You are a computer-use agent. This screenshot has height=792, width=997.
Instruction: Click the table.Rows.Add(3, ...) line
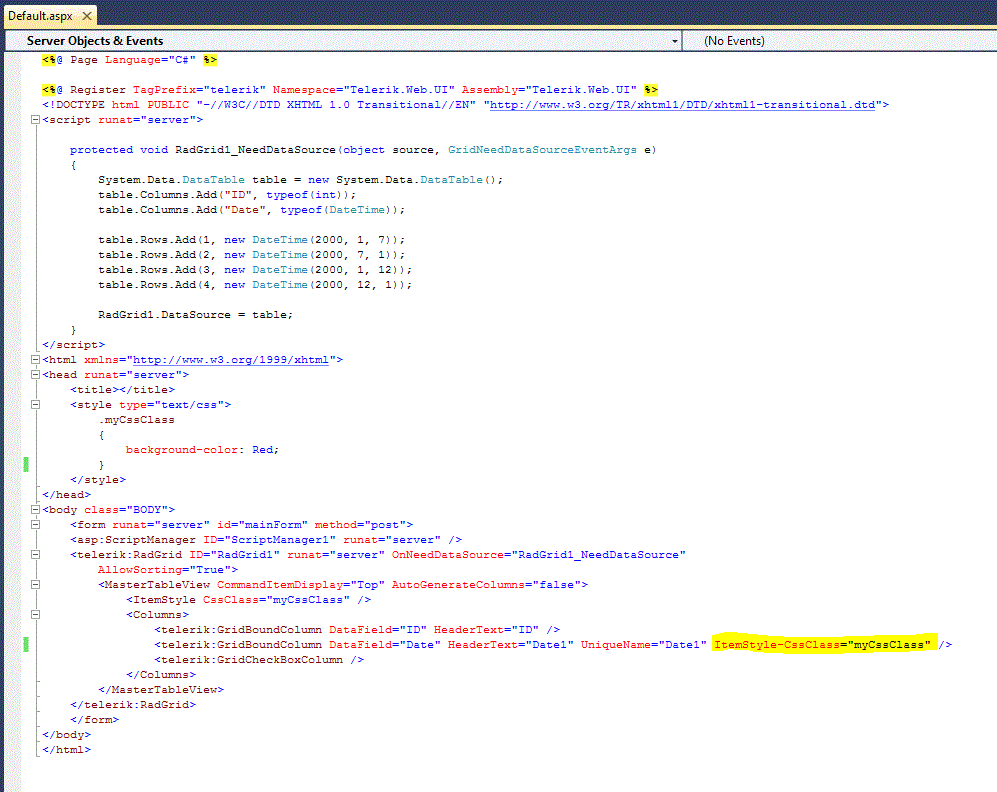point(255,270)
